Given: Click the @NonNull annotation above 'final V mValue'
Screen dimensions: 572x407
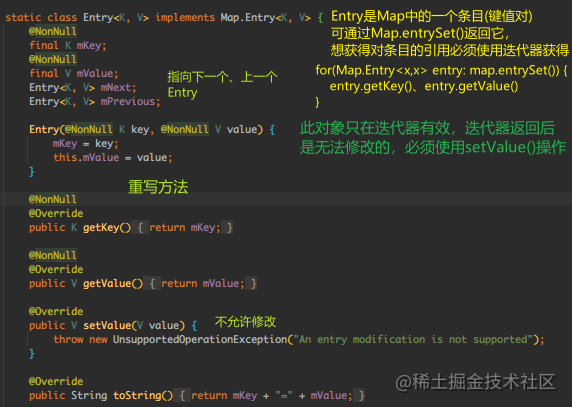Looking at the screenshot, I should pyautogui.click(x=53, y=59).
